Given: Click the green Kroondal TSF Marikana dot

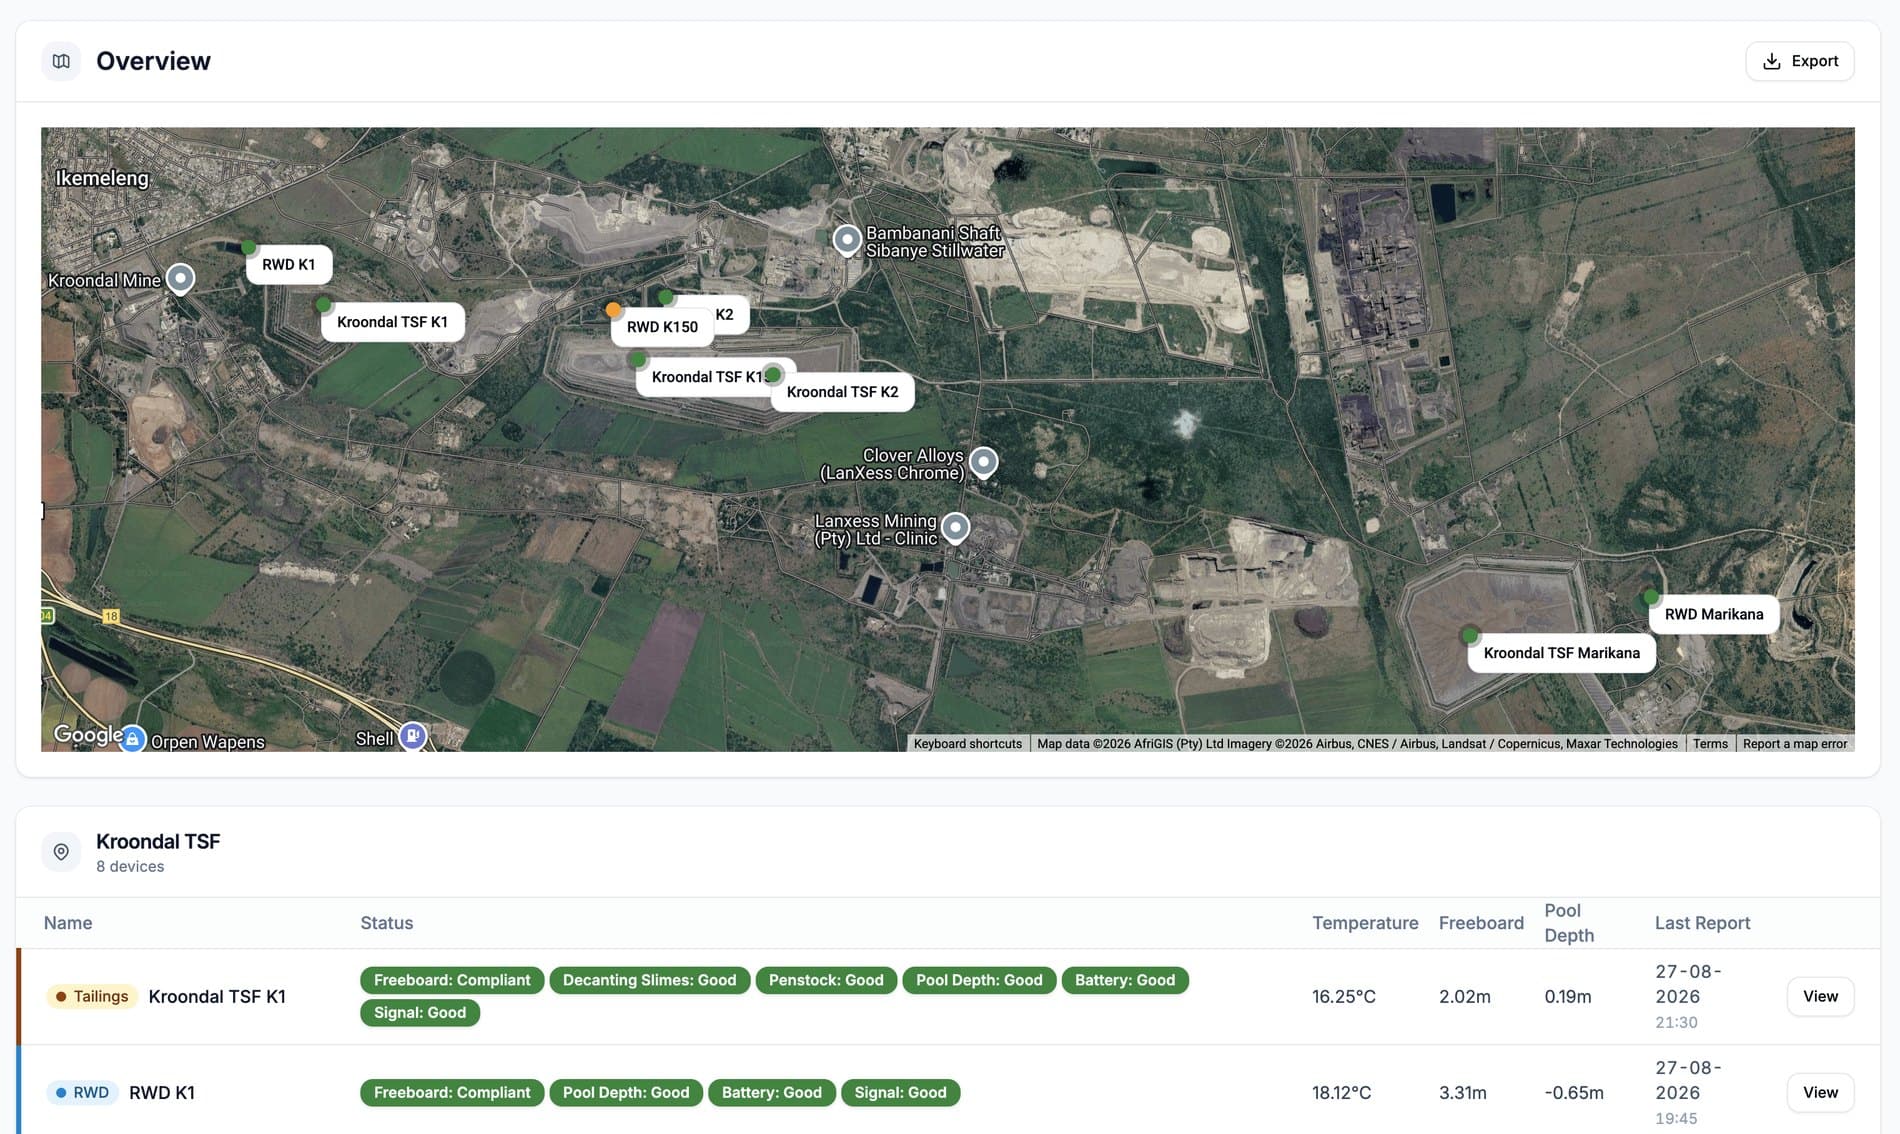Looking at the screenshot, I should pyautogui.click(x=1469, y=635).
